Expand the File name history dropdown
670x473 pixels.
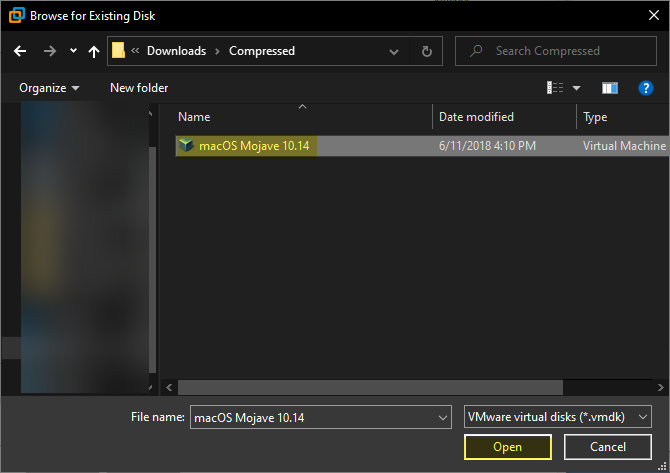443,416
